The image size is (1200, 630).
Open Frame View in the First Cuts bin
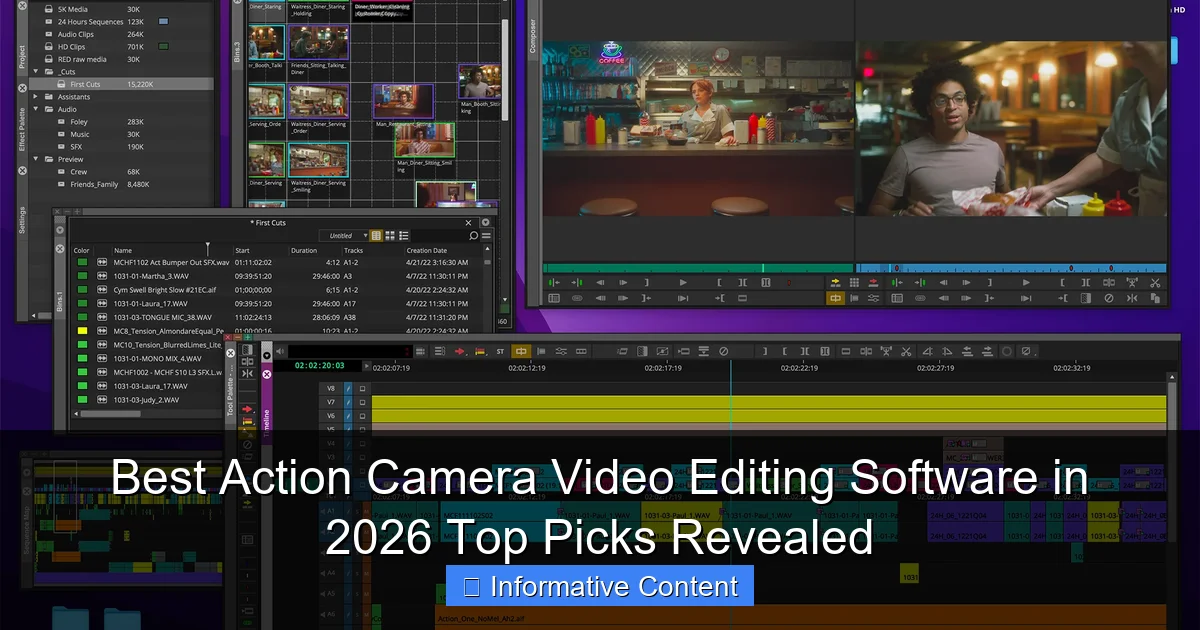click(390, 236)
